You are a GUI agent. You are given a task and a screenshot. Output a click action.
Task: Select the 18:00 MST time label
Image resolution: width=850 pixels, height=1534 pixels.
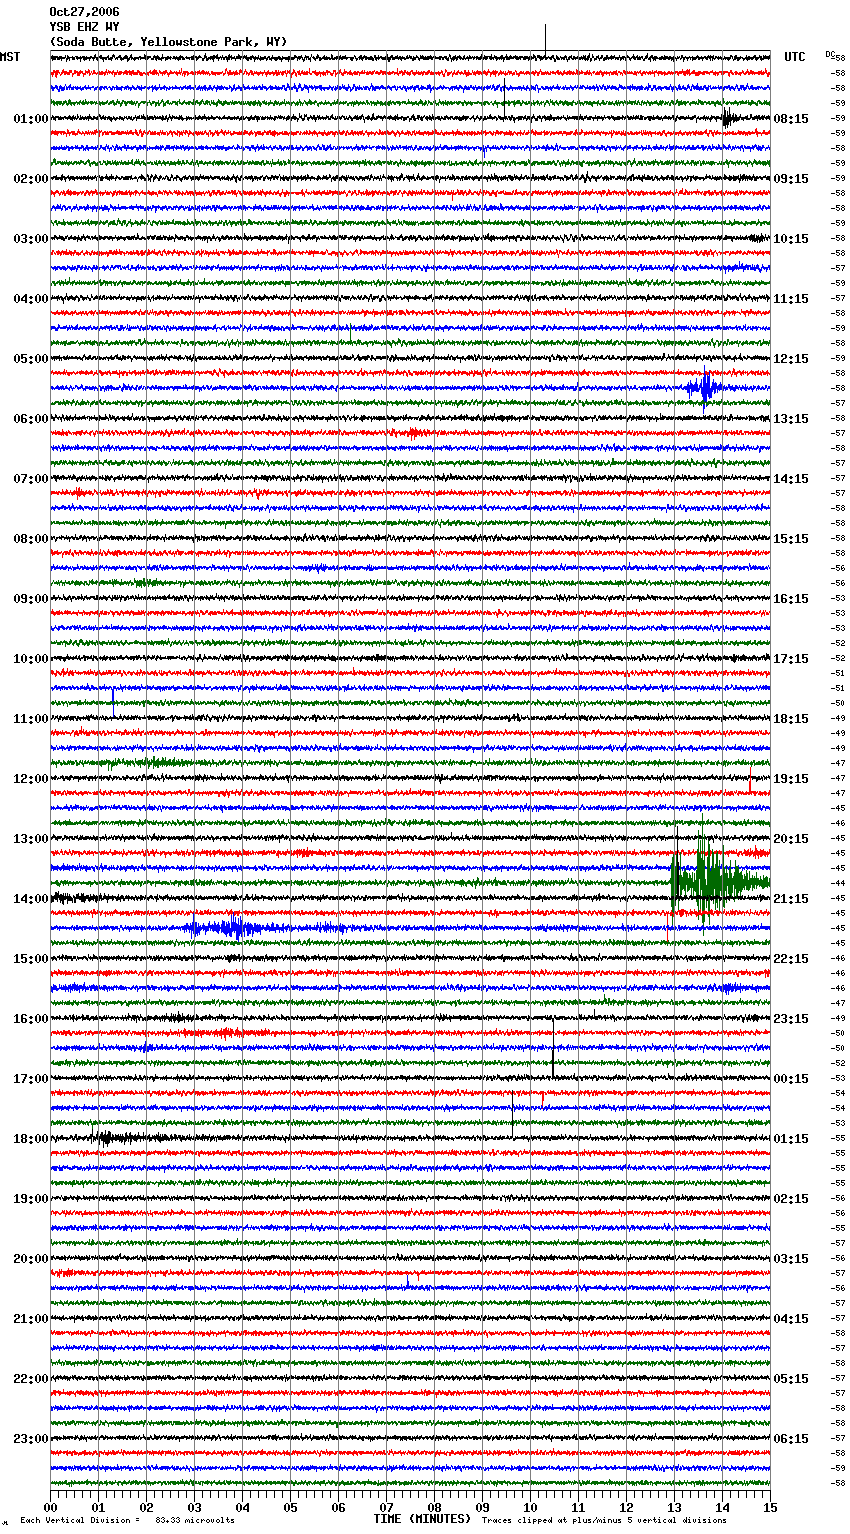pos(30,1139)
